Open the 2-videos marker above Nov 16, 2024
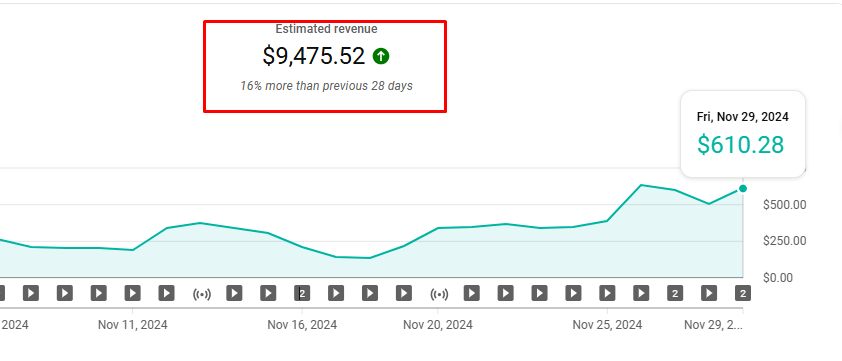The width and height of the screenshot is (842, 361). [302, 293]
